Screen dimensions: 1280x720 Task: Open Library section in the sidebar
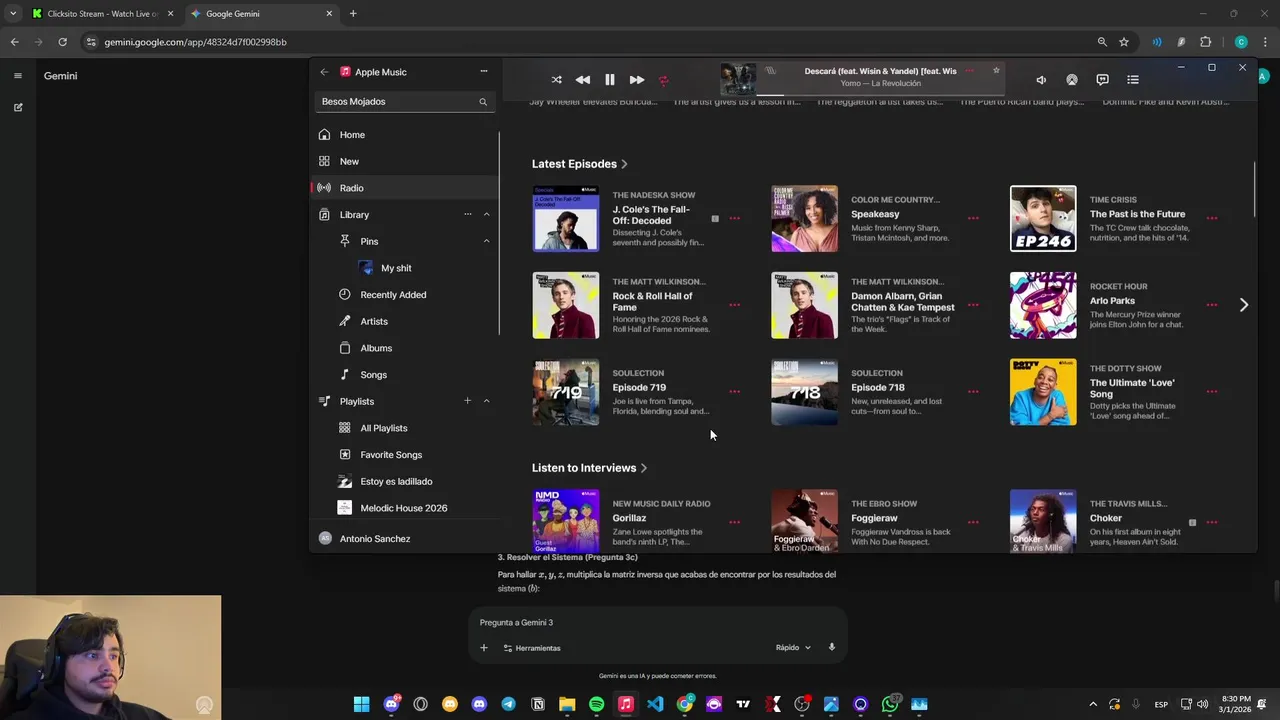354,215
